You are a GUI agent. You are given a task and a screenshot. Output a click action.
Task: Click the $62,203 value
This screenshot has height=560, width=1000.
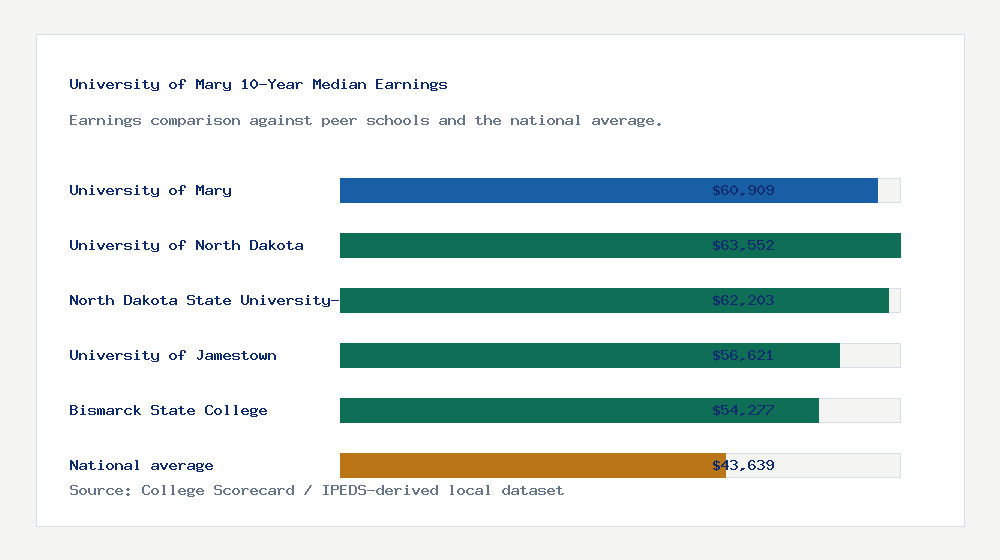pos(743,300)
